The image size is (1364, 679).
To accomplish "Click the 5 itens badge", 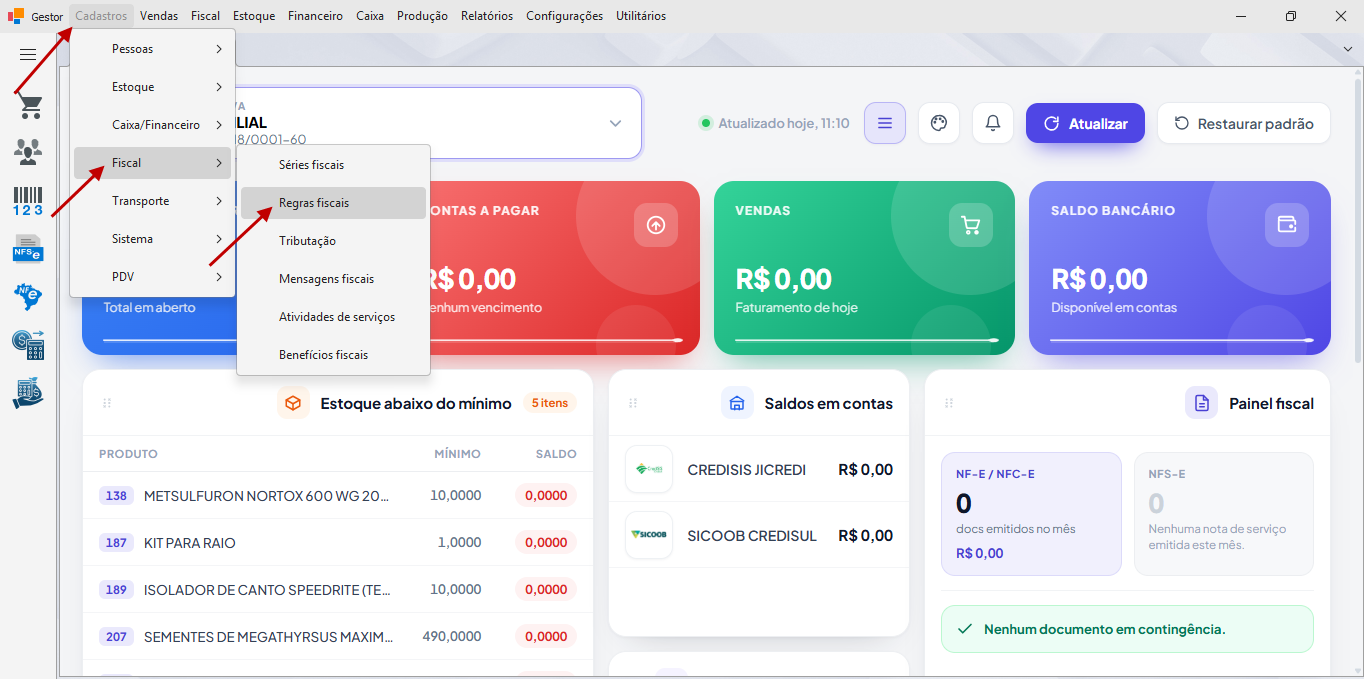I will point(550,403).
